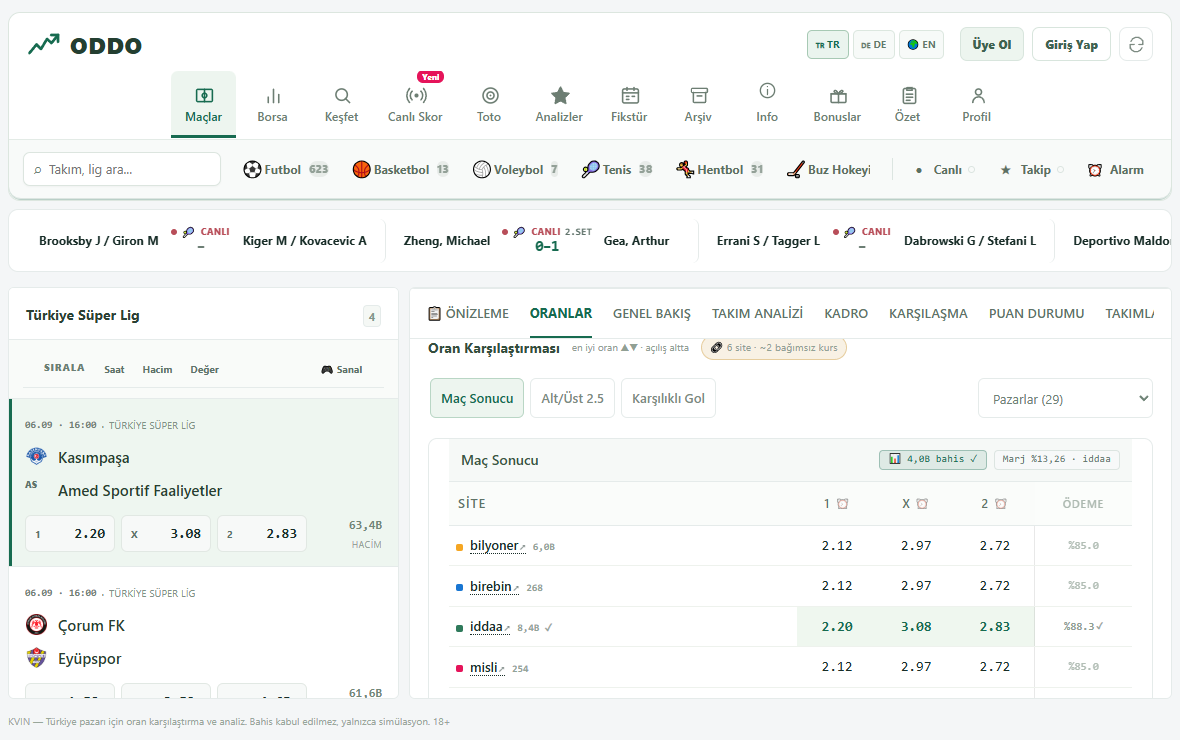Filter by Voleybol sport

[515, 169]
